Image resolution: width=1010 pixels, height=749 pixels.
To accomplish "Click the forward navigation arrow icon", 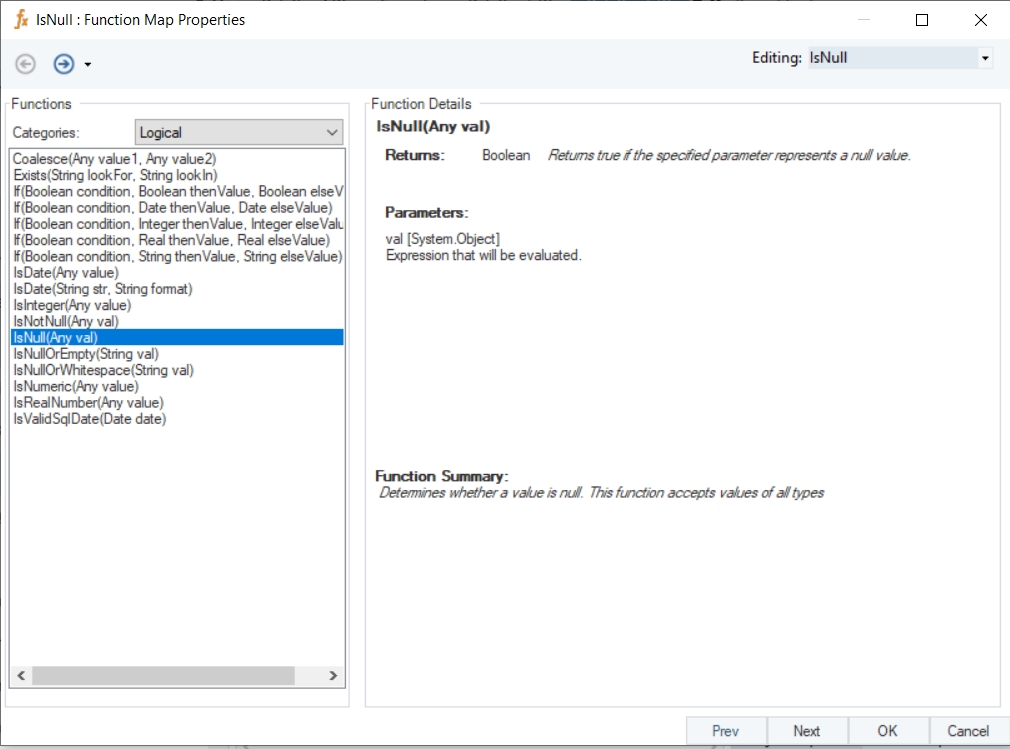I will (x=64, y=64).
